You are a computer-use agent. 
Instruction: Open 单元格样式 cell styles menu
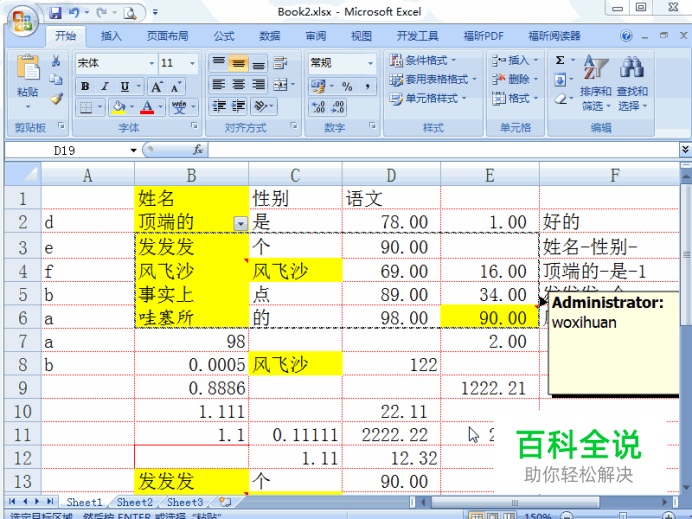(428, 98)
